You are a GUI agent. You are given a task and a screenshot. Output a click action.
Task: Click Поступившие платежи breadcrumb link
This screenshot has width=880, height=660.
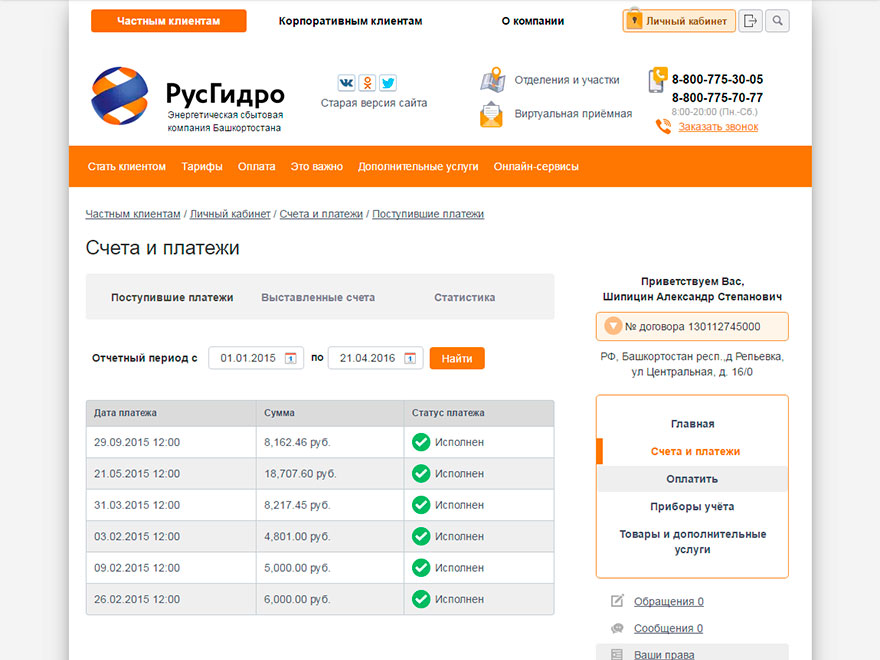428,214
